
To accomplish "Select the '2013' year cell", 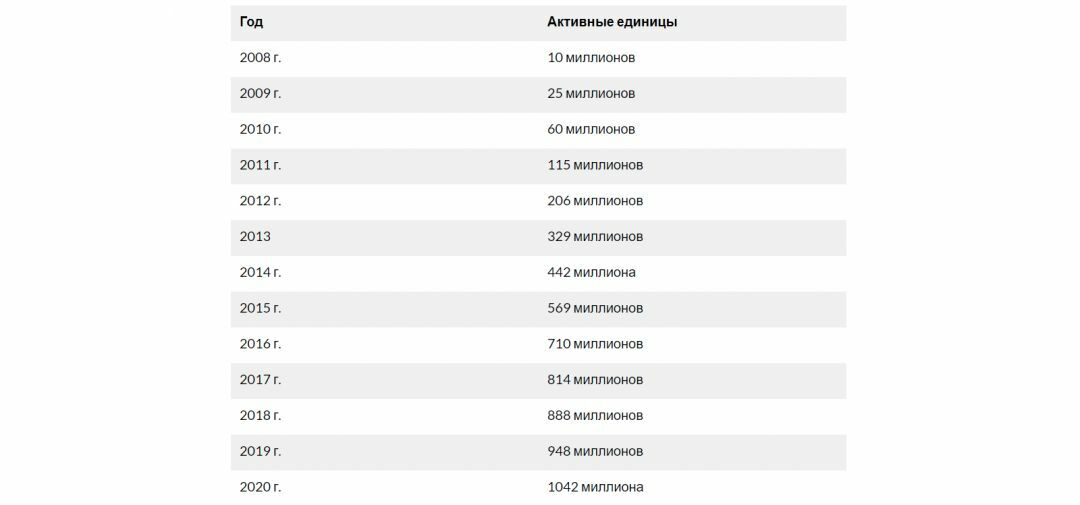I will (255, 236).
